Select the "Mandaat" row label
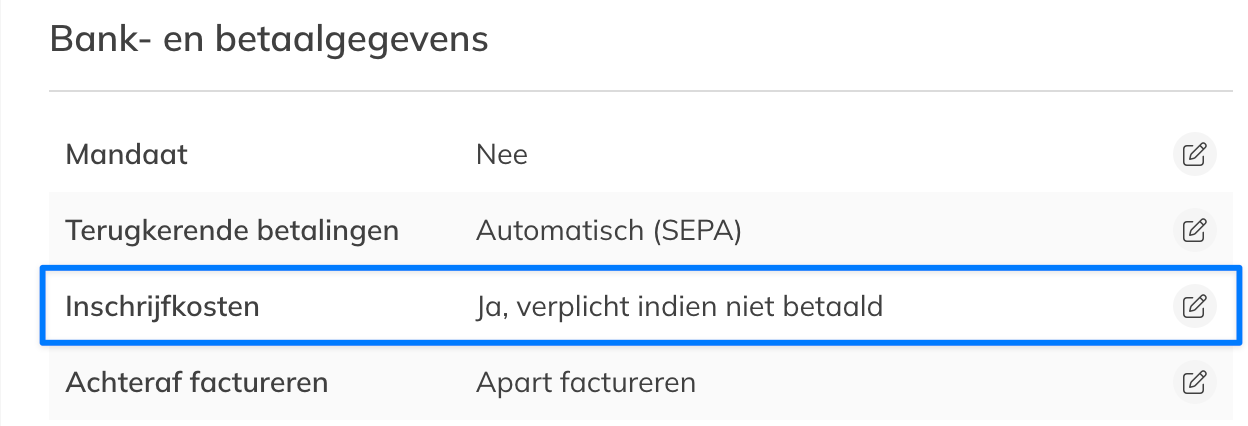This screenshot has width=1248, height=426. [x=126, y=155]
